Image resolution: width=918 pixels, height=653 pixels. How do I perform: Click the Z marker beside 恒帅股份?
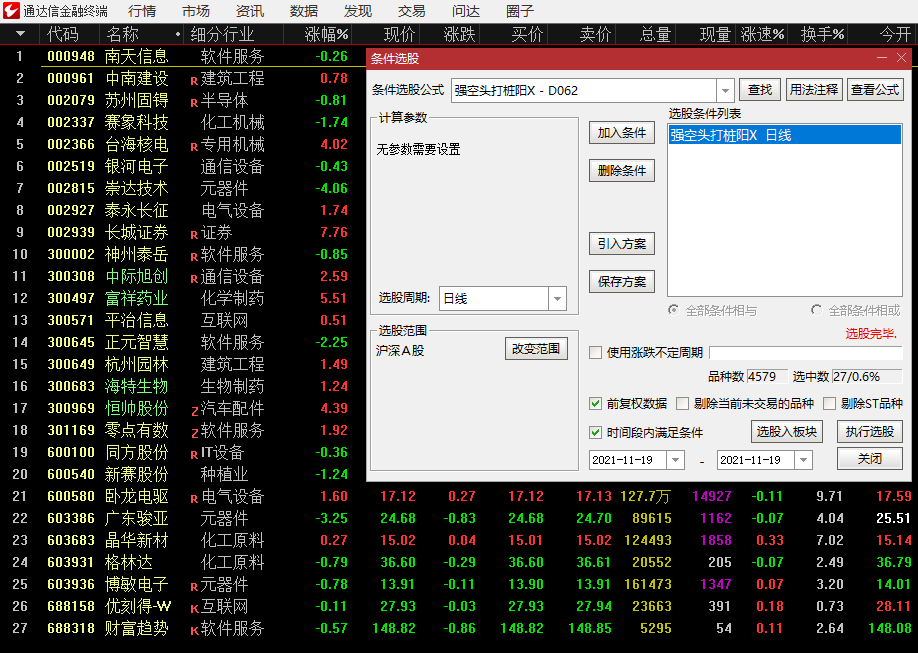194,409
